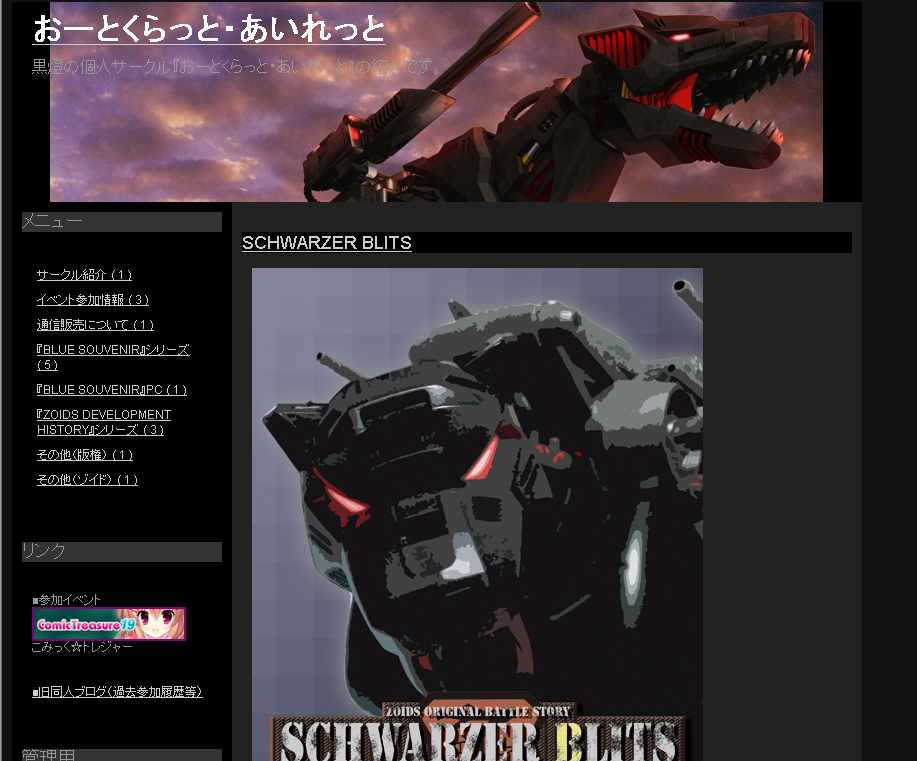Viewport: 917px width, 761px height.
Task: Open the イベント参加情報 (3) category
Action: (x=92, y=299)
